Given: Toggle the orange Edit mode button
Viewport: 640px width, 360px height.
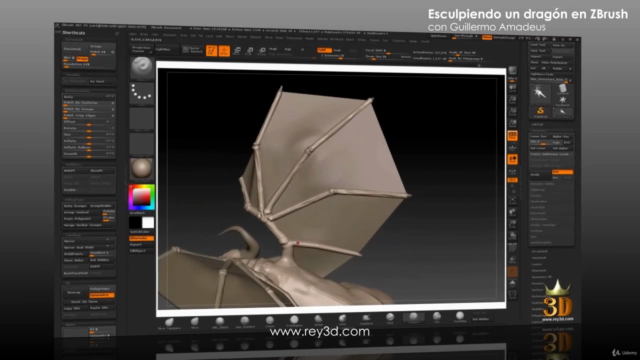Looking at the screenshot, I should point(211,50).
